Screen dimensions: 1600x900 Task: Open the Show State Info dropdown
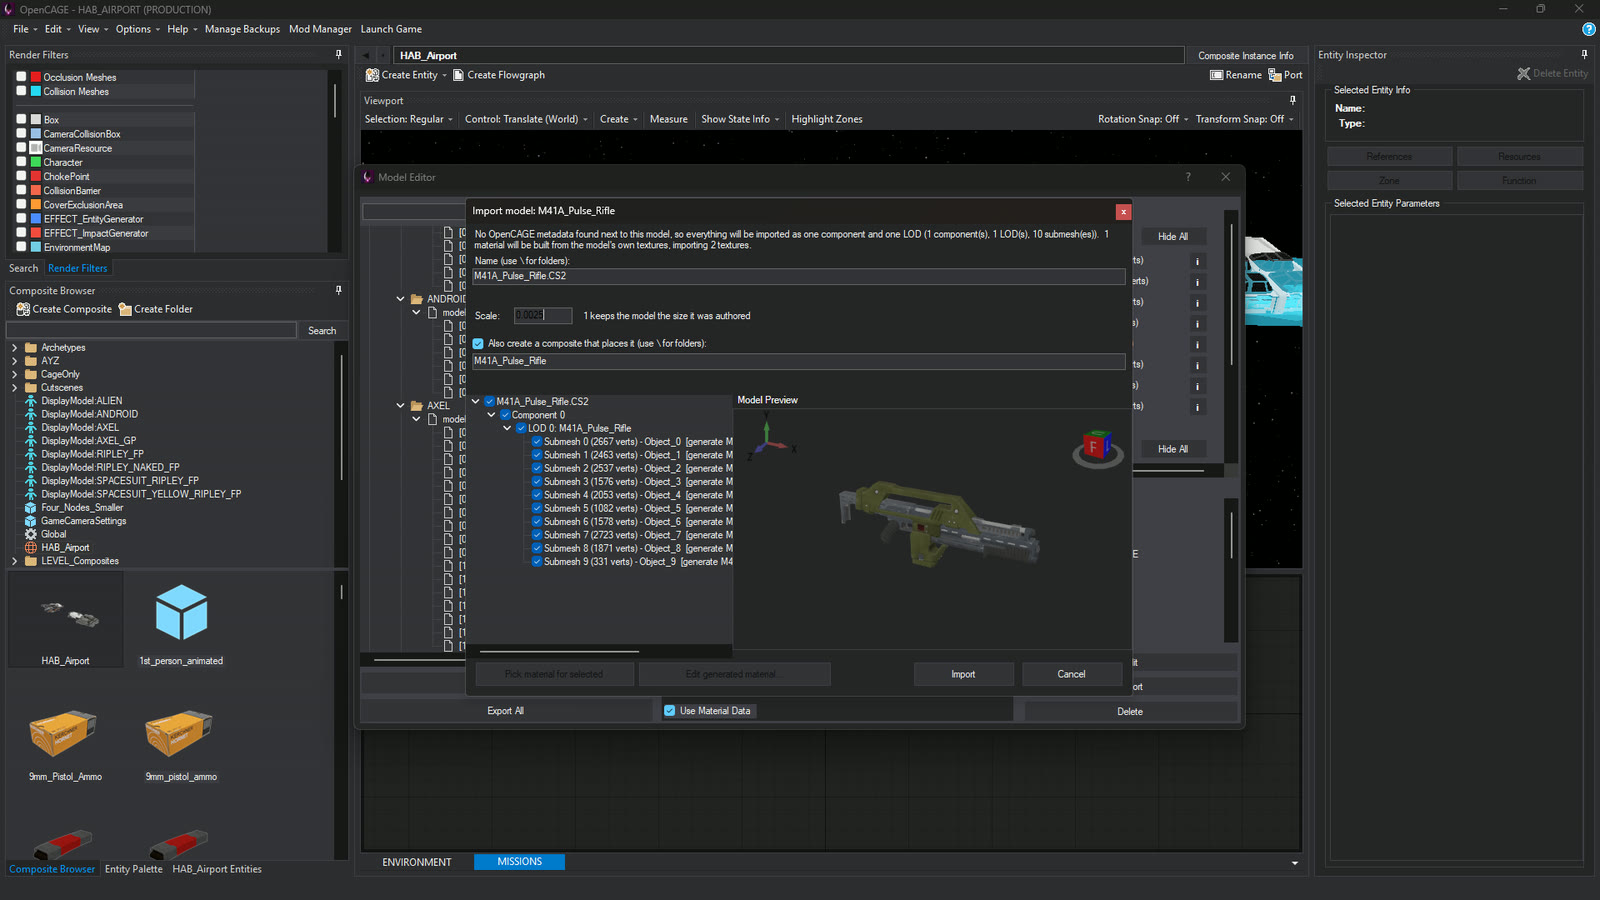(740, 119)
